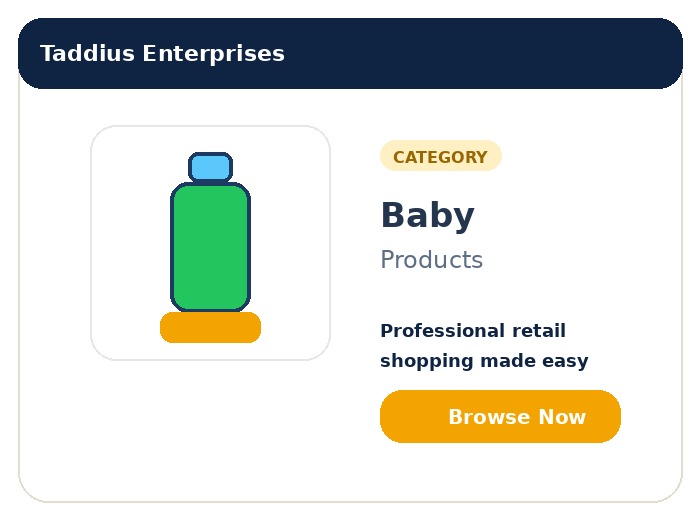Click the empty white area below the product image
Viewport: 700px width, 520px height.
pos(210,430)
